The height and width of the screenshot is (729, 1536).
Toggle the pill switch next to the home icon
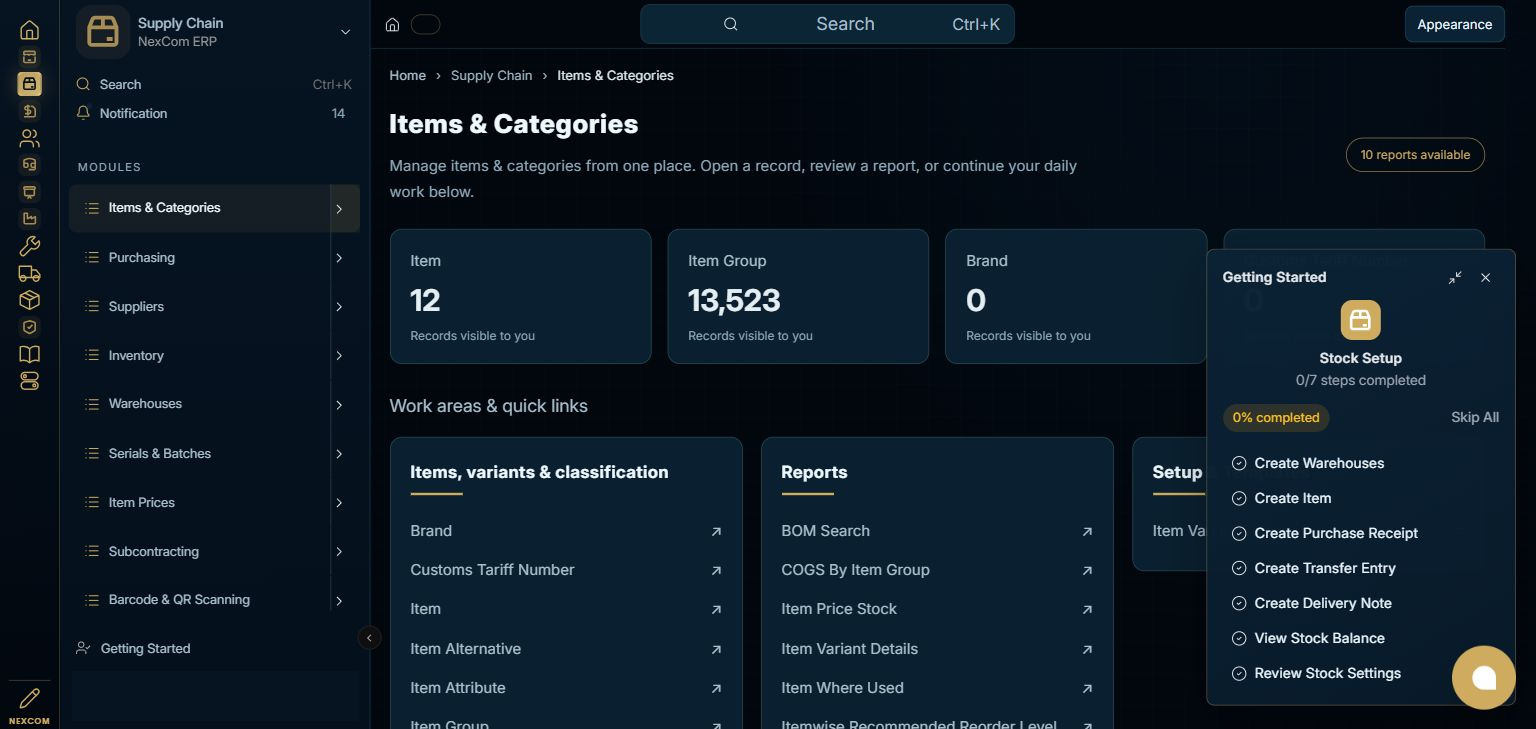click(425, 24)
